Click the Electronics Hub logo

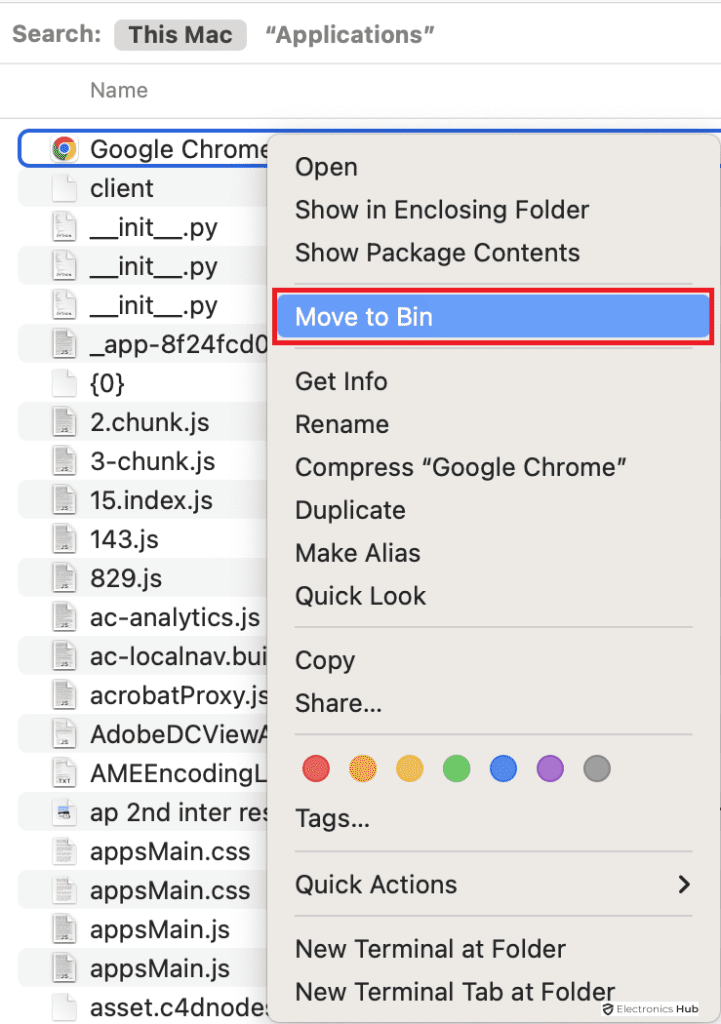pyautogui.click(x=651, y=1009)
